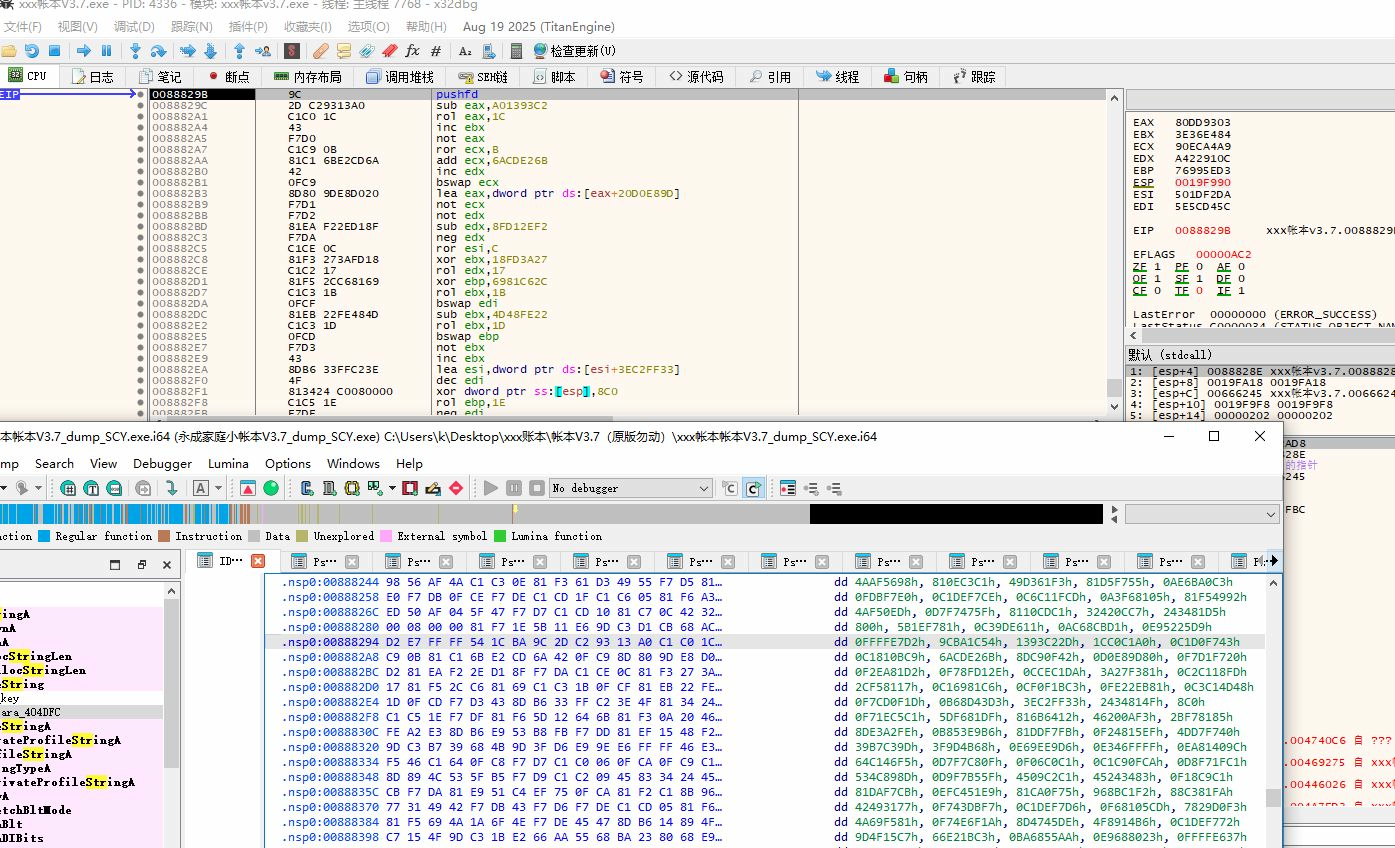Click the run arrow in x32dbg toolbar
This screenshot has width=1395, height=848.
84,51
